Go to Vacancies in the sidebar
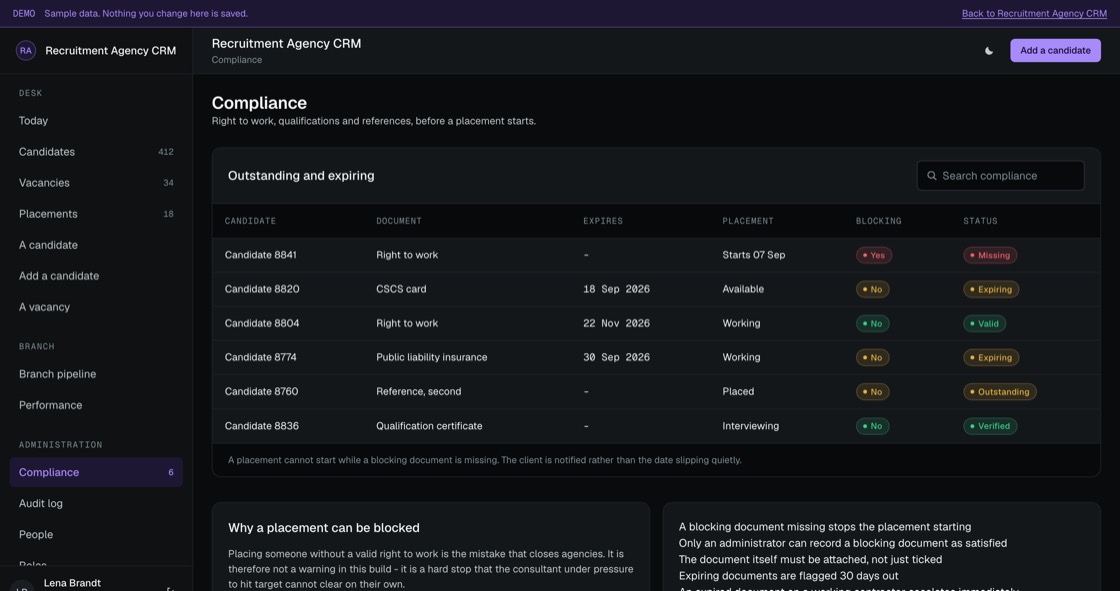 [96, 183]
